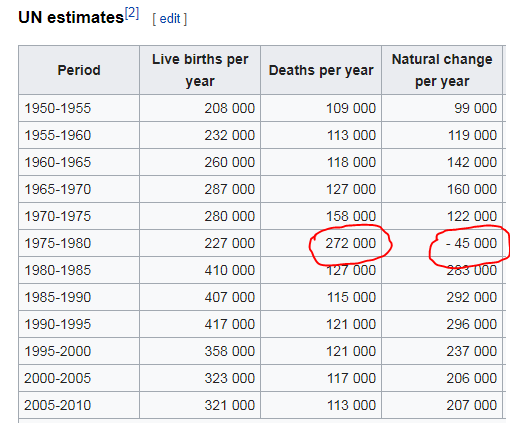
Task: Click the 227 000 live births value
Action: 230,243
